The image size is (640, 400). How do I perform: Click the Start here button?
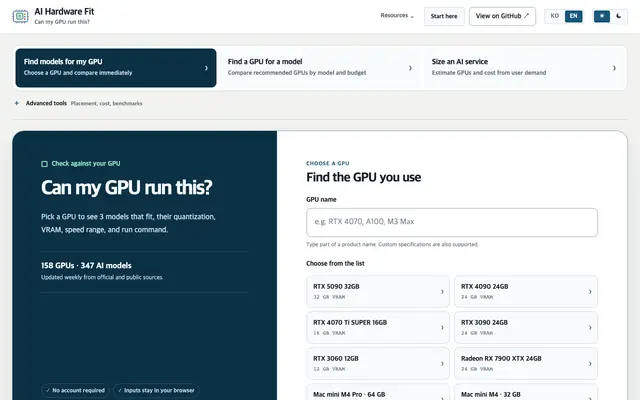point(444,16)
